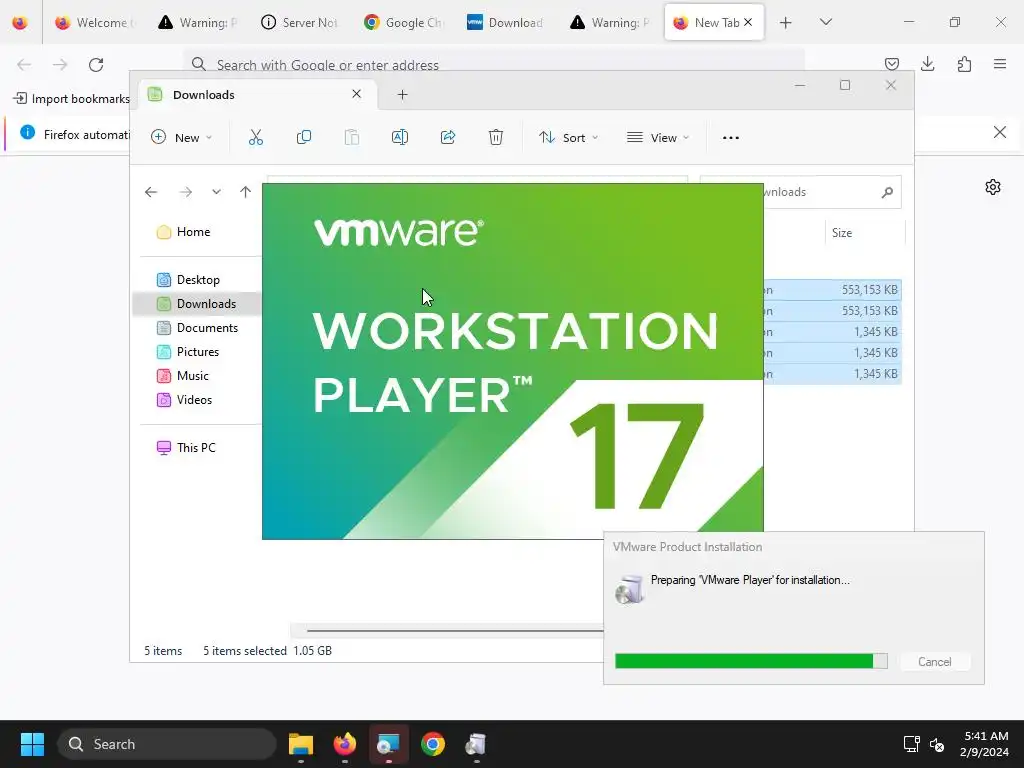Open Firefox hamburger application menu

(x=1000, y=64)
